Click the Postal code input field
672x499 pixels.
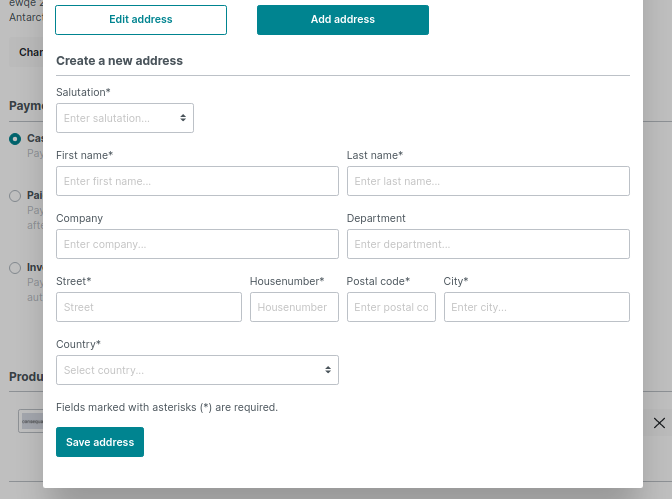coord(391,307)
